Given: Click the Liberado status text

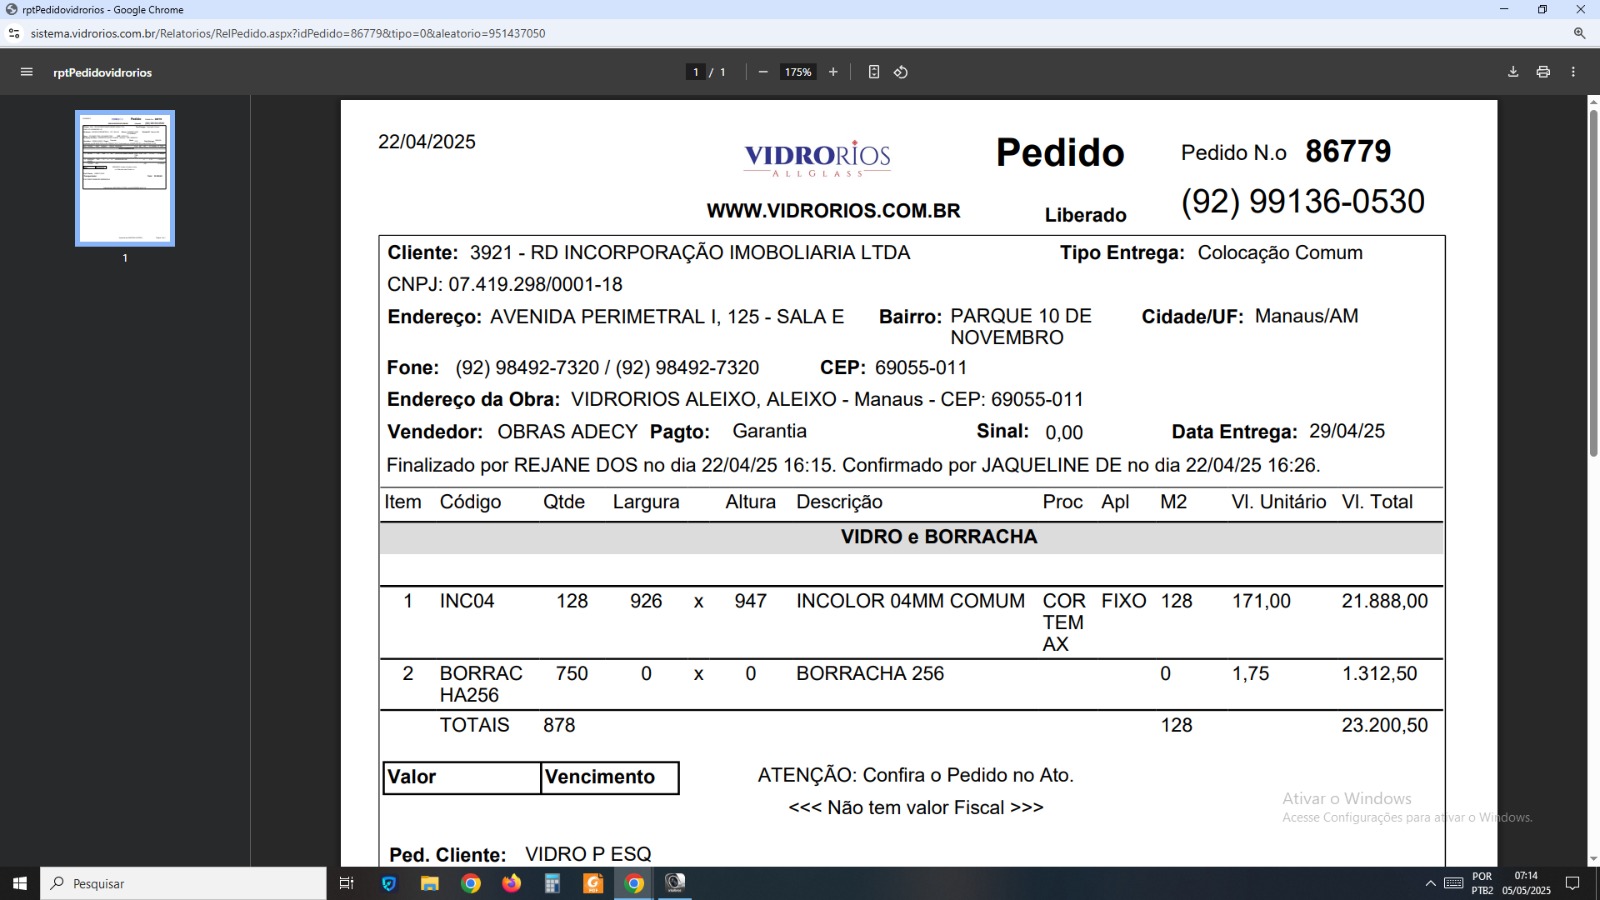Looking at the screenshot, I should (1086, 215).
